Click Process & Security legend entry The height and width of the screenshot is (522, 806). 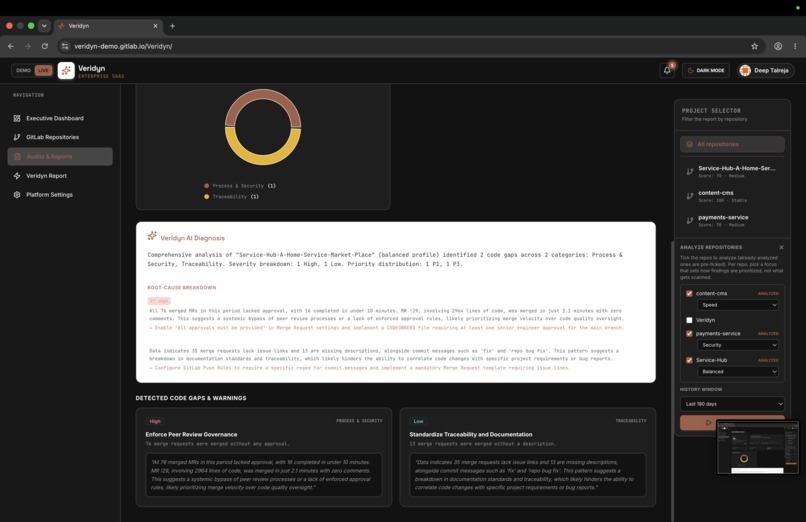pos(240,186)
